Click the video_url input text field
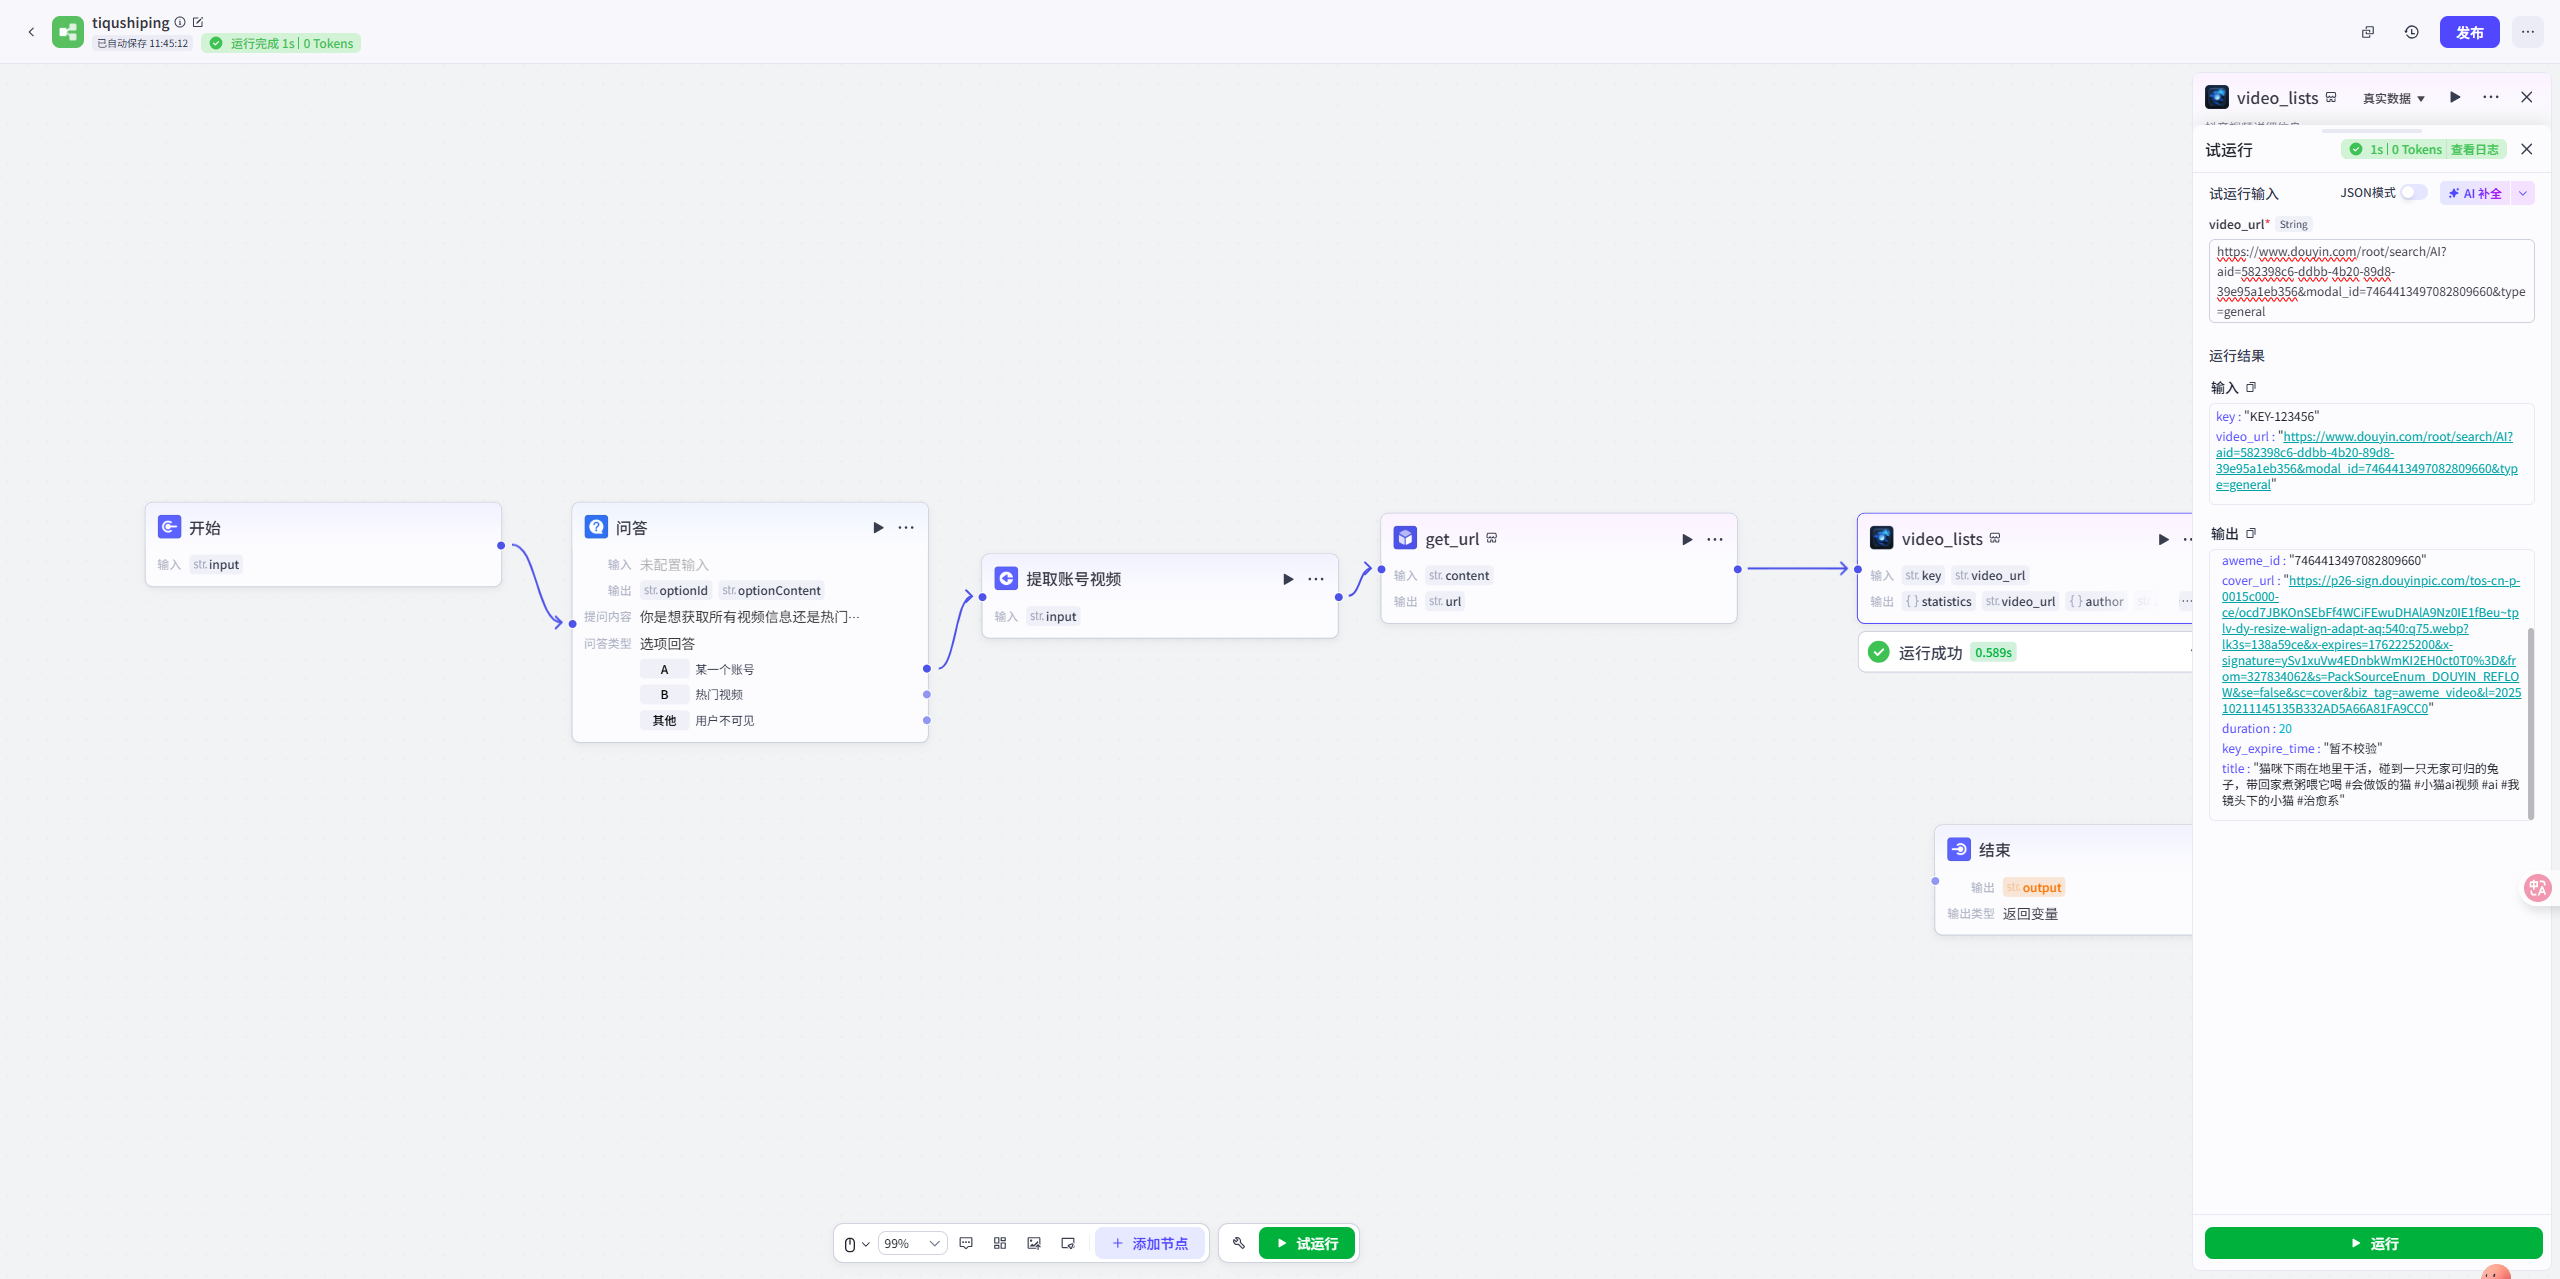This screenshot has width=2560, height=1279. tap(2371, 281)
